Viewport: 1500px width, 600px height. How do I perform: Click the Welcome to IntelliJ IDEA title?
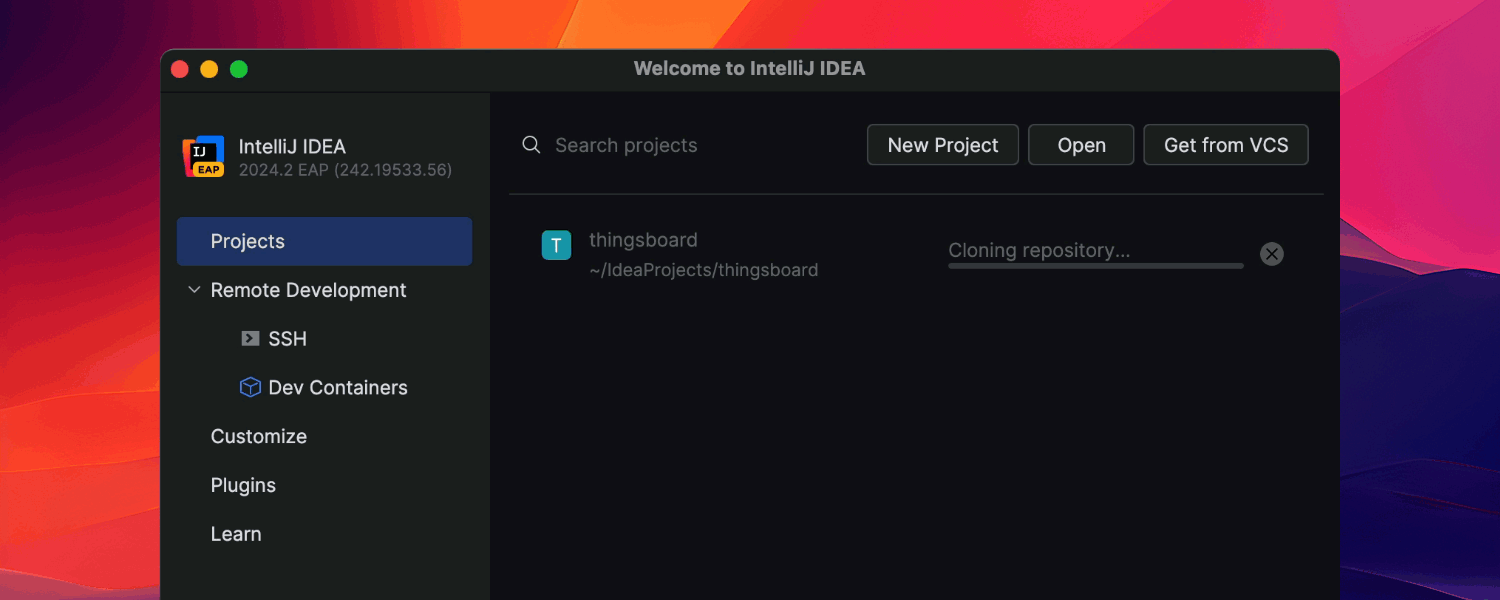coord(749,69)
